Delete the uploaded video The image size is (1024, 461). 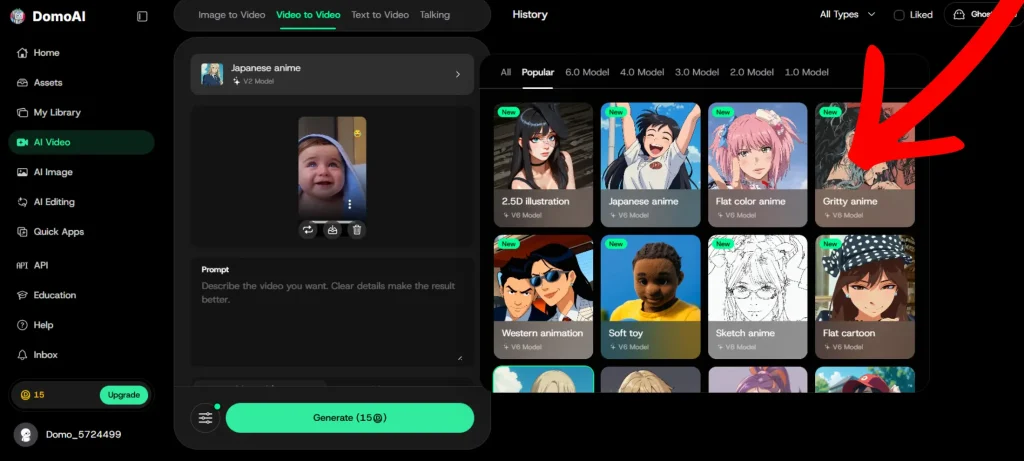coord(357,230)
